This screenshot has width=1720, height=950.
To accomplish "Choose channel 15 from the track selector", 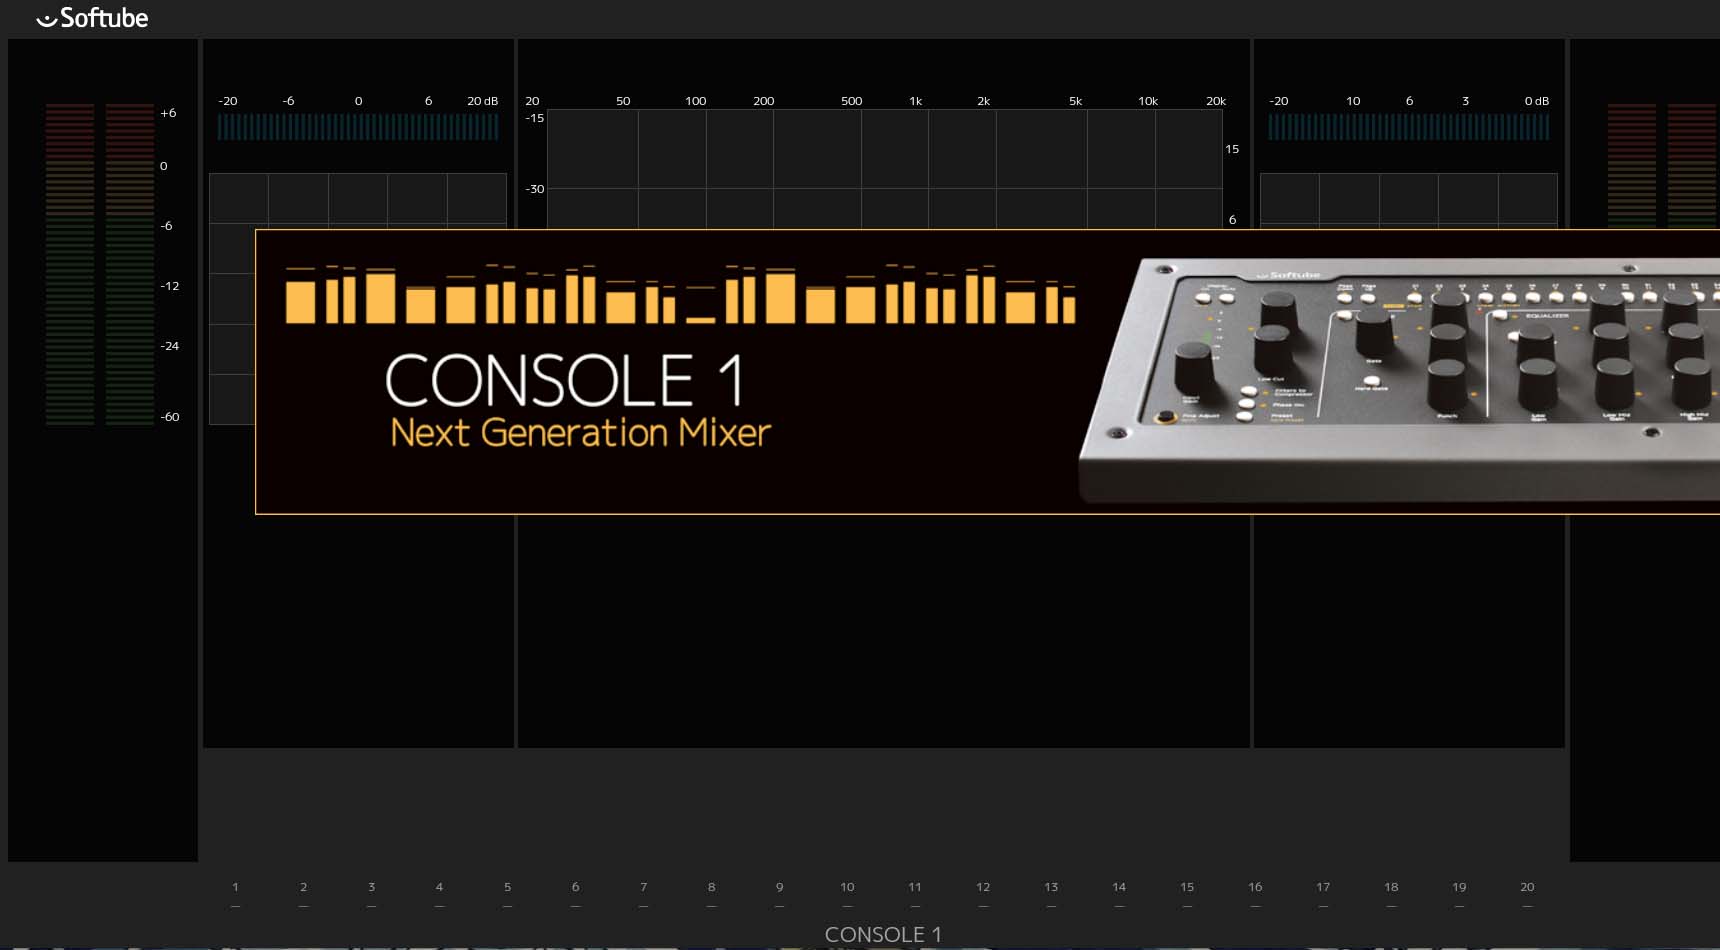I will 1187,887.
